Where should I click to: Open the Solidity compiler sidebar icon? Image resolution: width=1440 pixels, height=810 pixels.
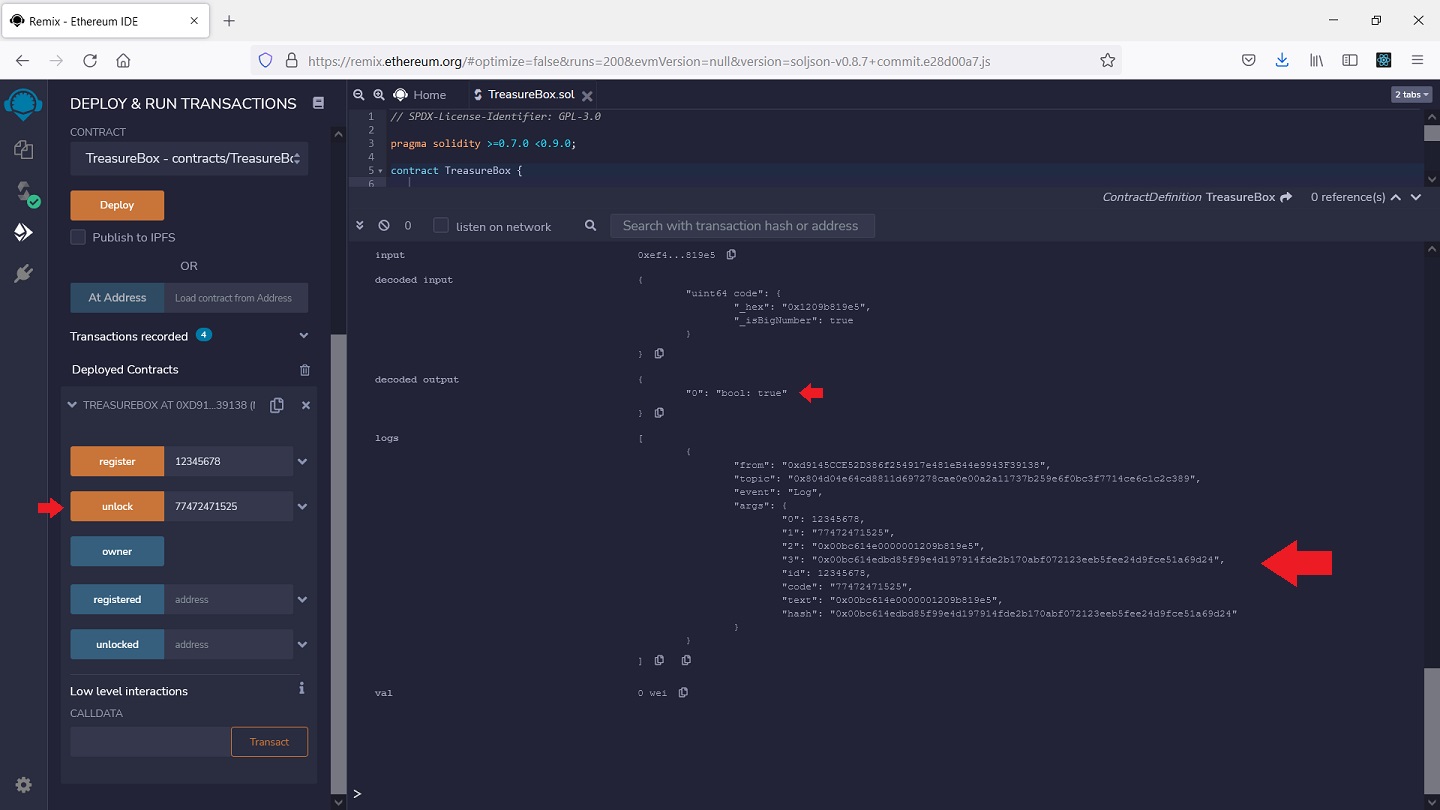tap(23, 192)
